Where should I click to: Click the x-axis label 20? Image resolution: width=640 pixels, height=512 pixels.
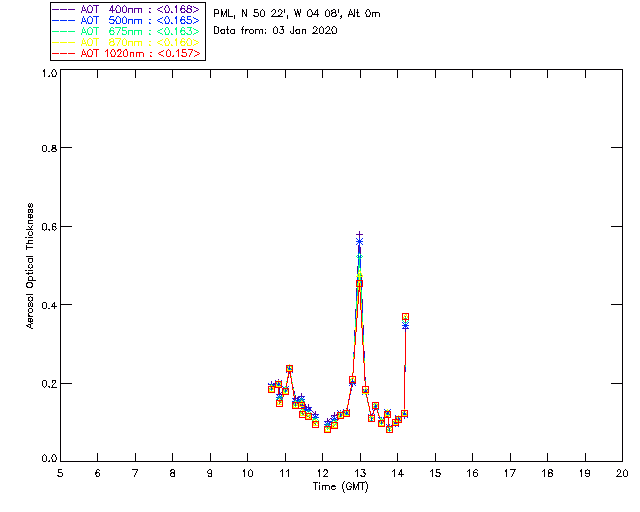(x=622, y=473)
